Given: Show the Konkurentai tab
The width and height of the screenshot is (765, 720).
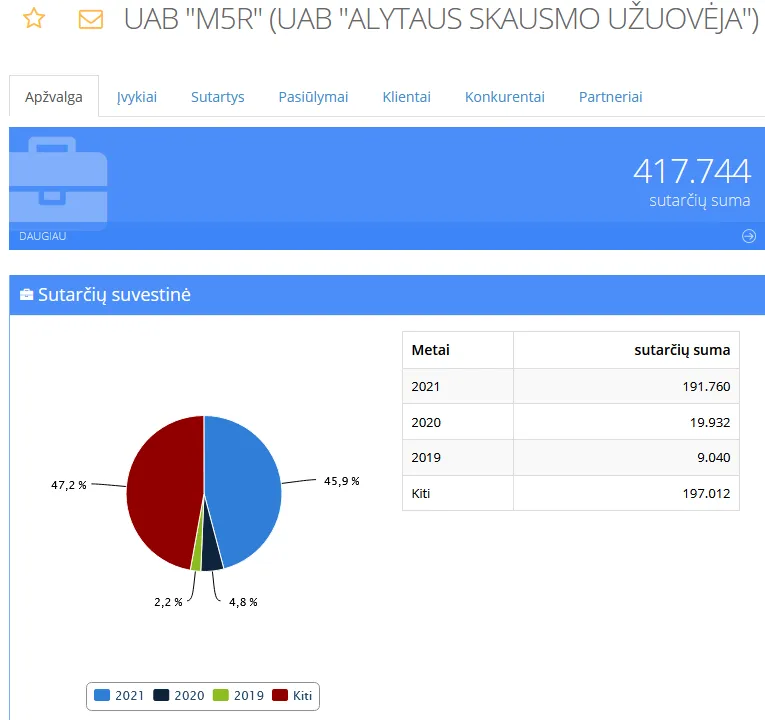Looking at the screenshot, I should coord(504,97).
